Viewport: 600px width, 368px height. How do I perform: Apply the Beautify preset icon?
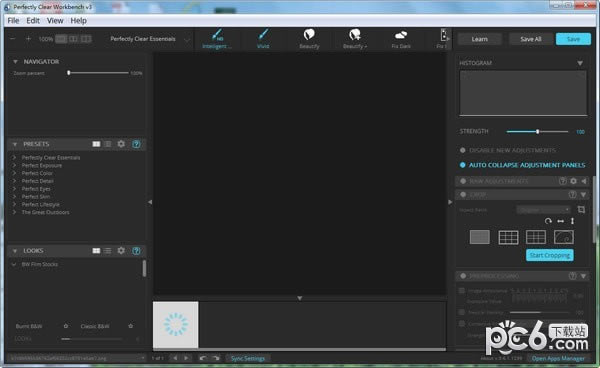pyautogui.click(x=309, y=35)
